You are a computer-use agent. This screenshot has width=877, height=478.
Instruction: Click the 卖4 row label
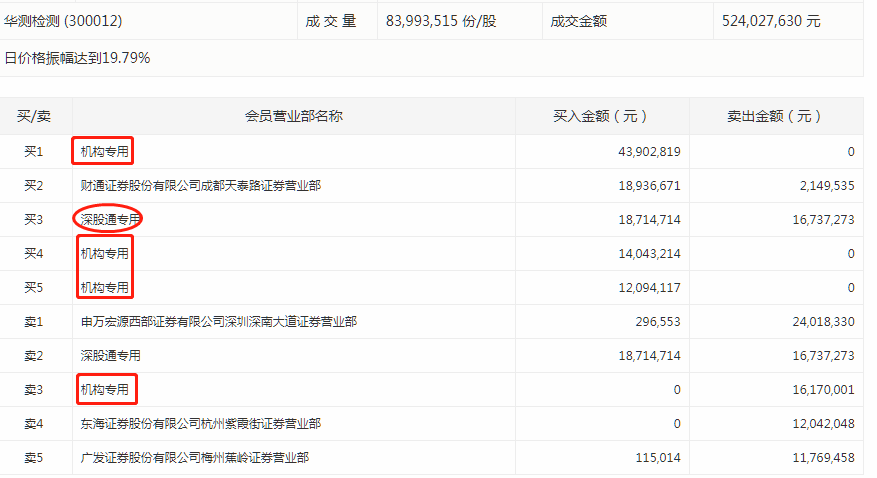pyautogui.click(x=34, y=424)
